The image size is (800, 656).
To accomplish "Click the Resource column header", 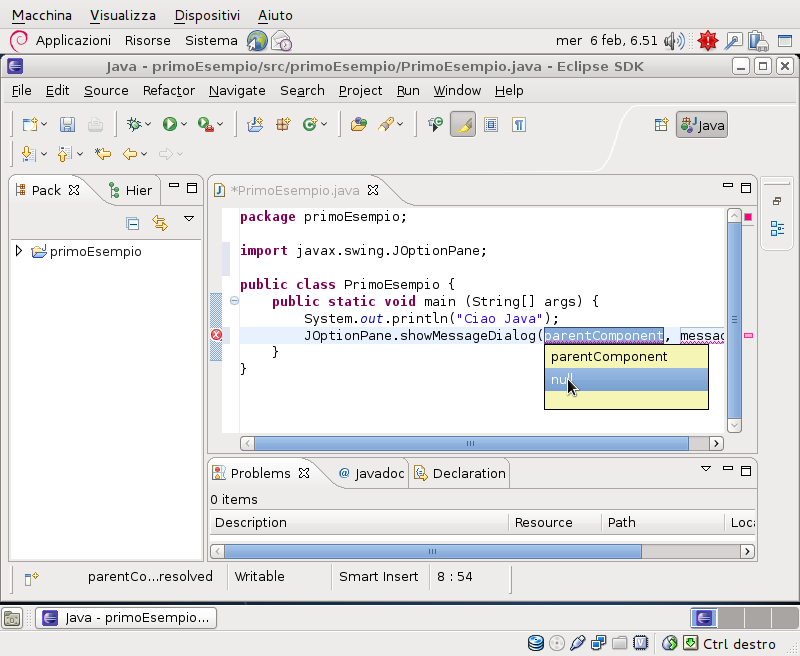I will click(x=555, y=522).
